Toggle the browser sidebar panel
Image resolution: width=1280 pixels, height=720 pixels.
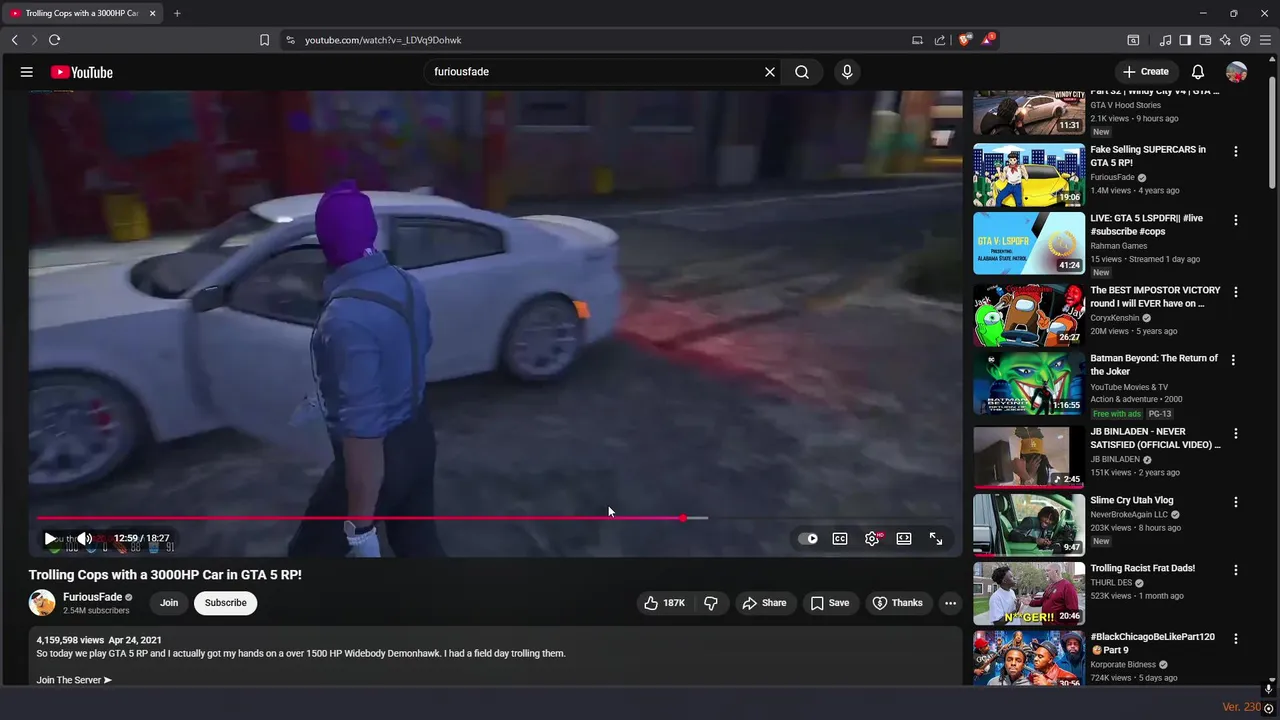(1185, 40)
